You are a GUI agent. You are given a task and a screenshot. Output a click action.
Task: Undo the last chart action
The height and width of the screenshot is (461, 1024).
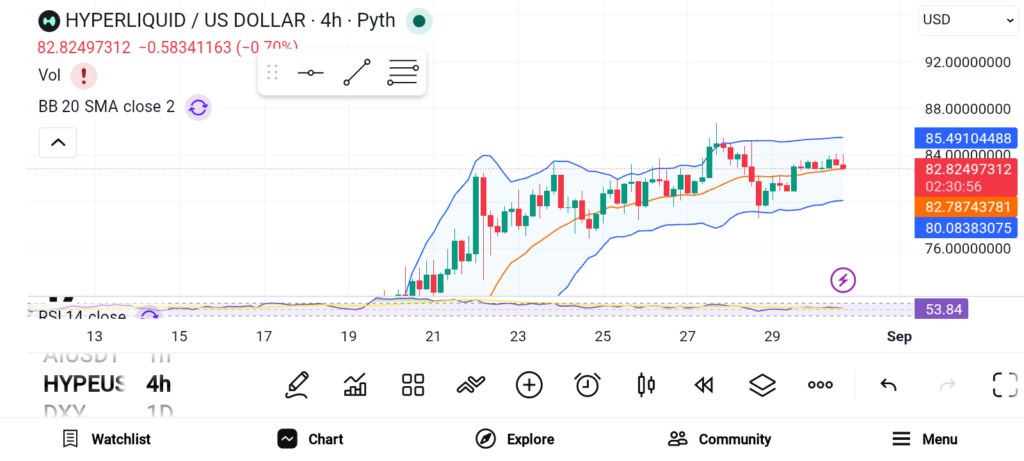click(x=888, y=385)
